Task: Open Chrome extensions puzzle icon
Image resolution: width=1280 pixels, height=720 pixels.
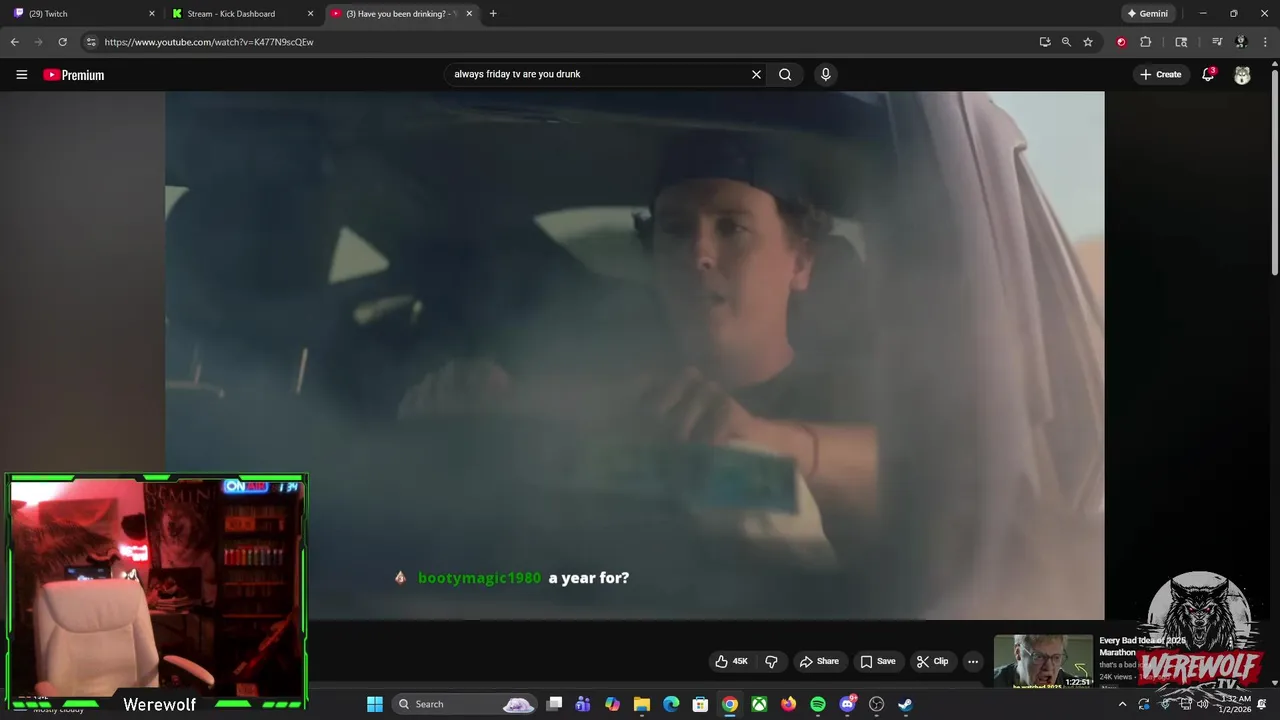Action: (x=1146, y=42)
